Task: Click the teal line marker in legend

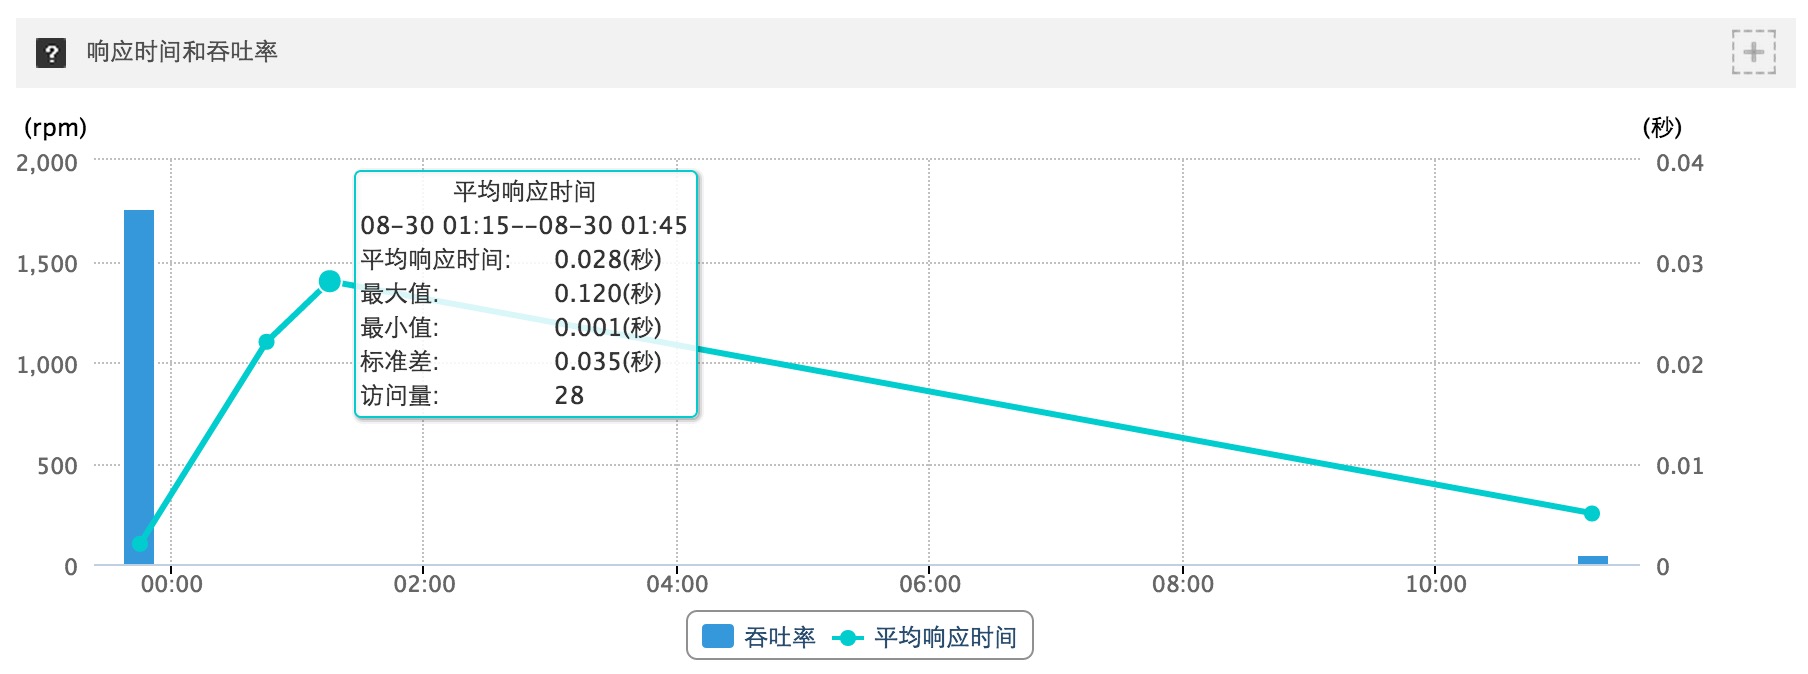Action: pyautogui.click(x=848, y=638)
